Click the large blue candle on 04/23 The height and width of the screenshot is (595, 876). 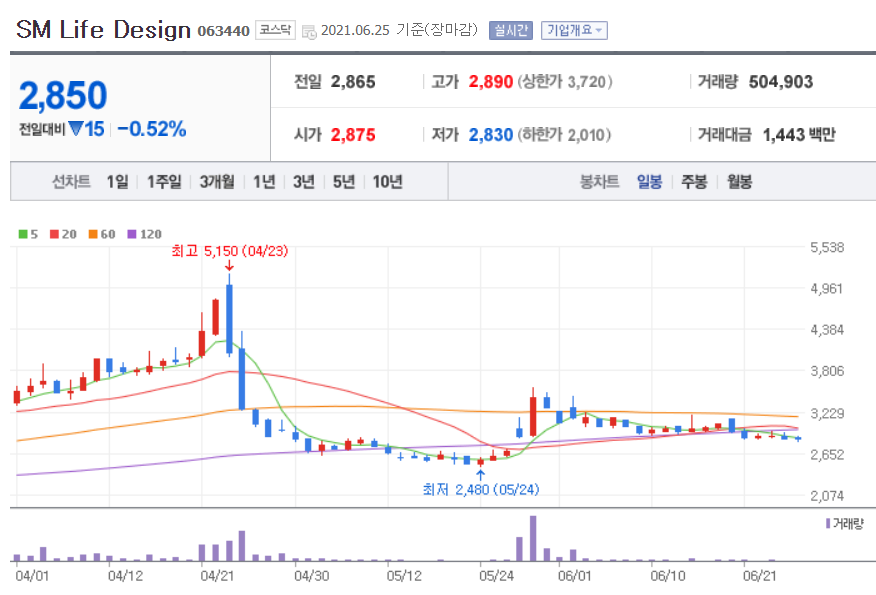click(x=229, y=318)
